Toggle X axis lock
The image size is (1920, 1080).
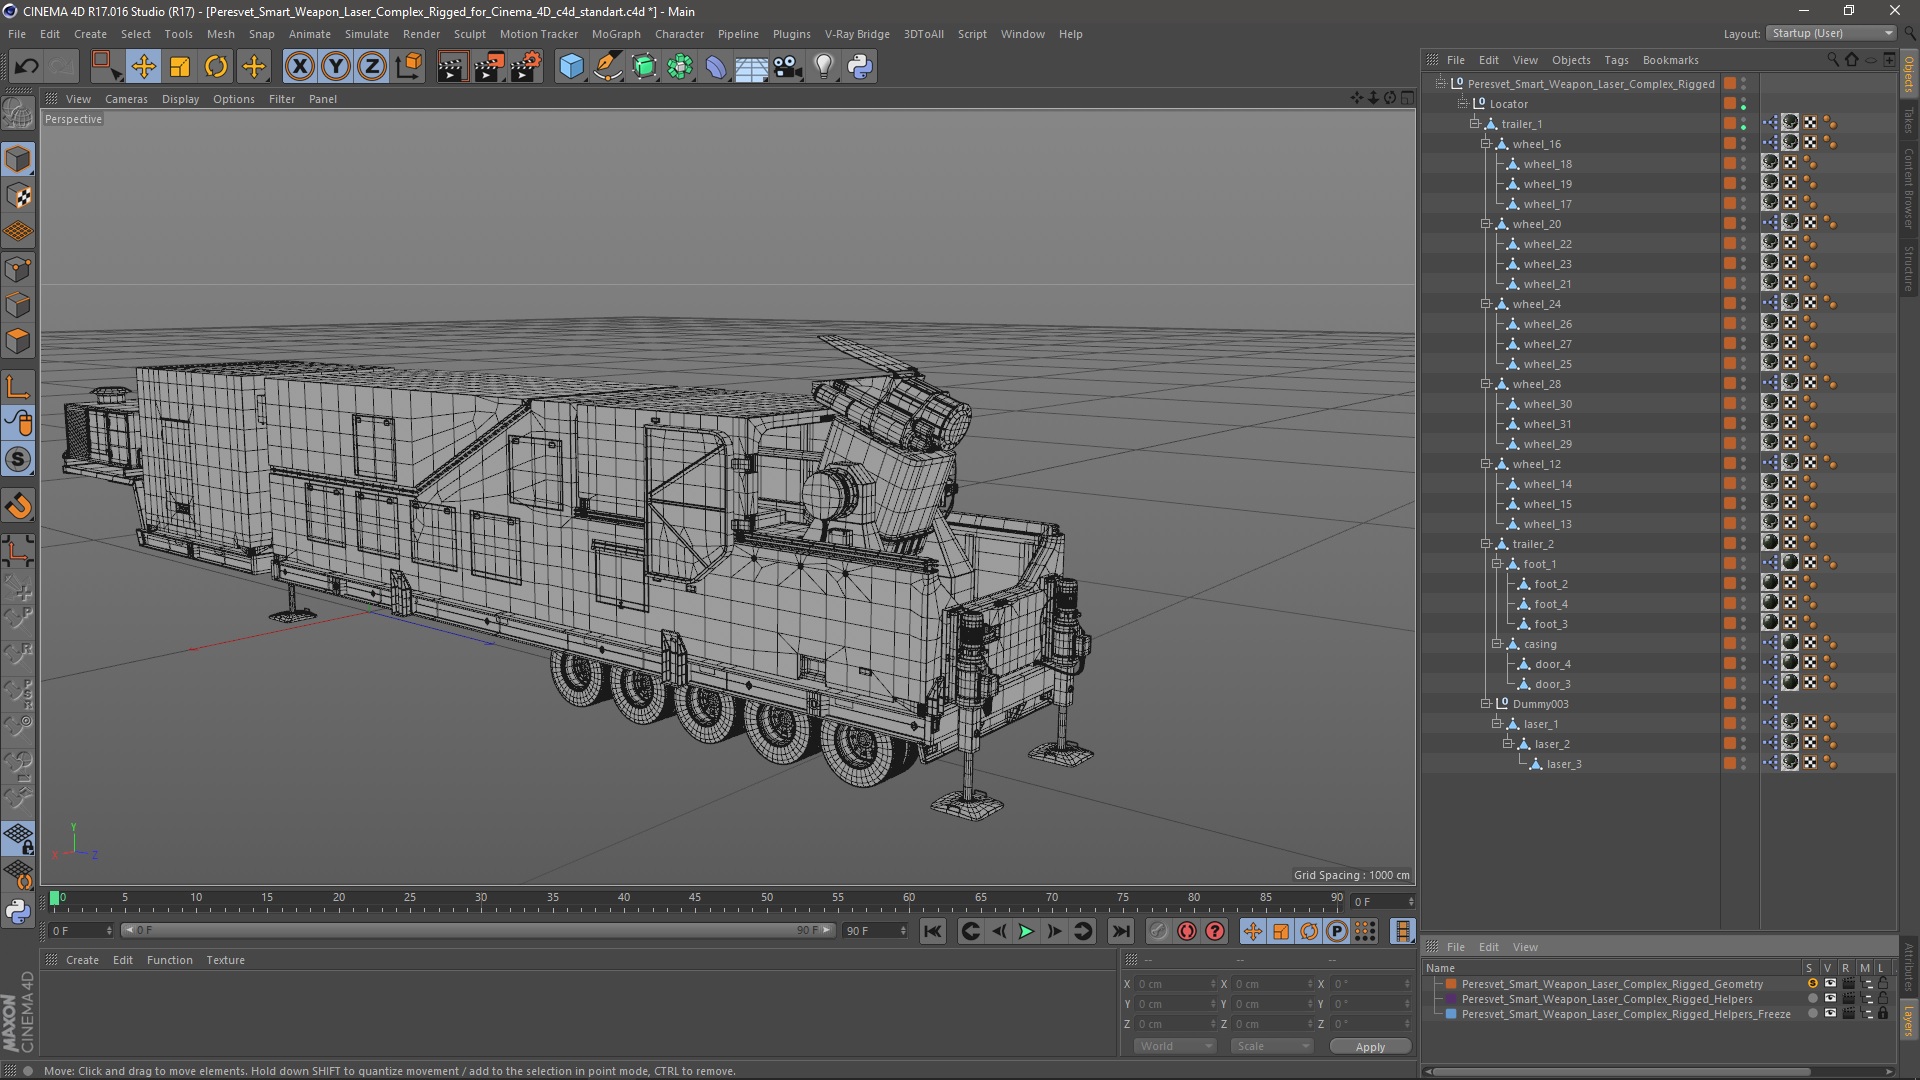[299, 67]
